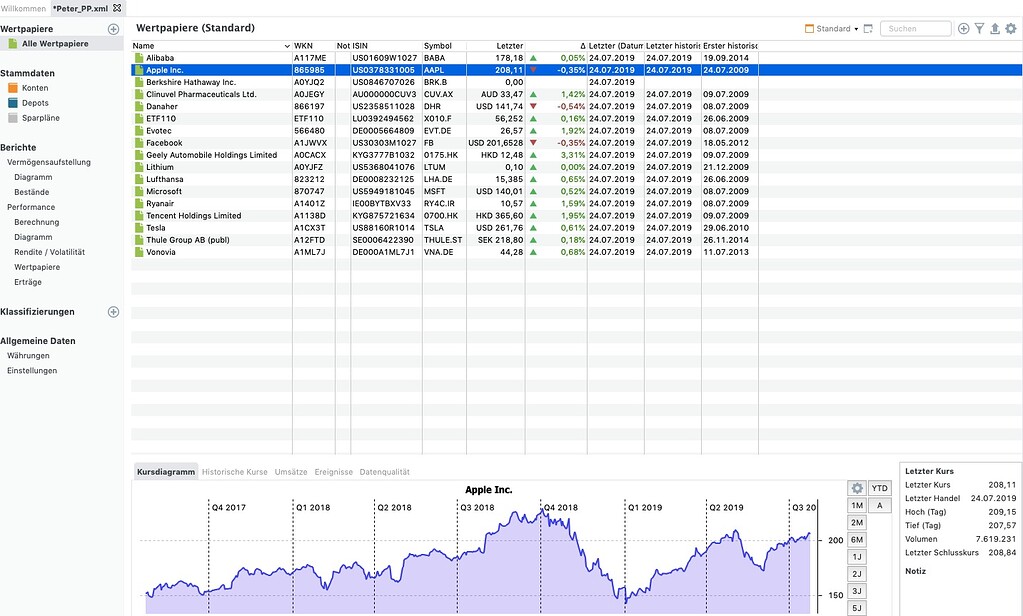Click the Suchen search field
This screenshot has width=1023, height=616.
tap(915, 29)
